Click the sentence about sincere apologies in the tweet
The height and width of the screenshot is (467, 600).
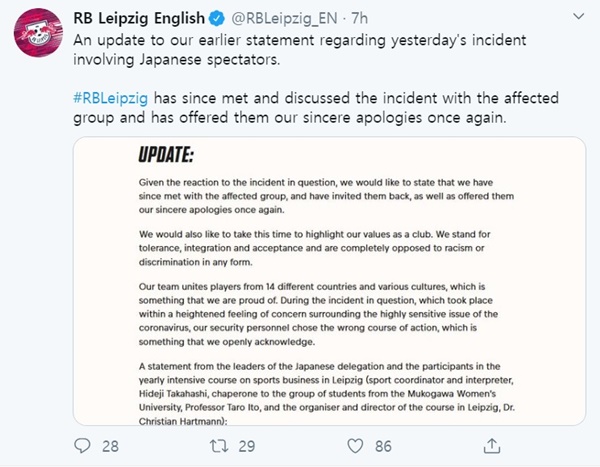pyautogui.click(x=316, y=108)
